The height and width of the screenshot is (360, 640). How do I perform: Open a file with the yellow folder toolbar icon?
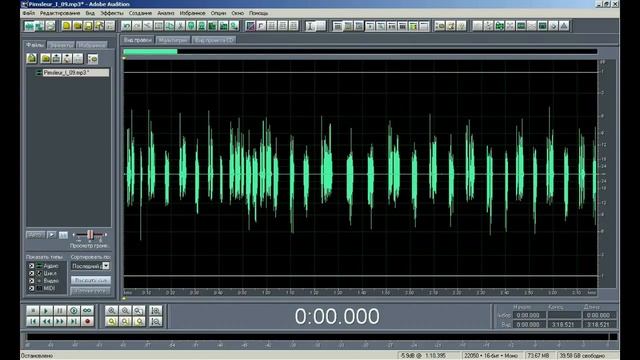click(x=77, y=27)
